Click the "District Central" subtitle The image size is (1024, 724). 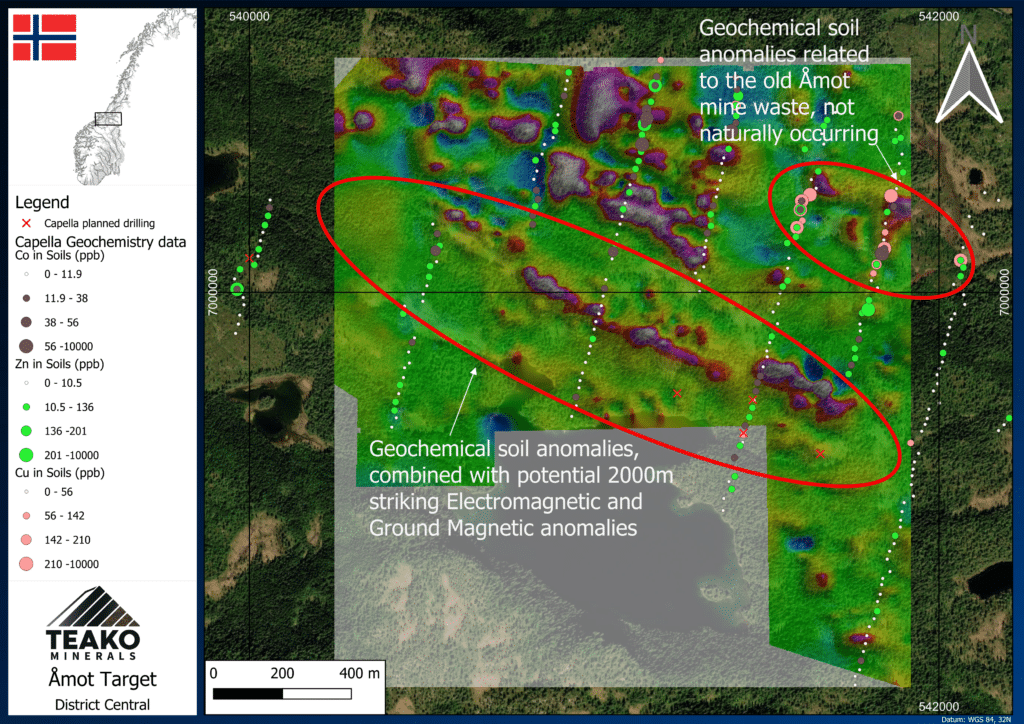click(x=103, y=705)
